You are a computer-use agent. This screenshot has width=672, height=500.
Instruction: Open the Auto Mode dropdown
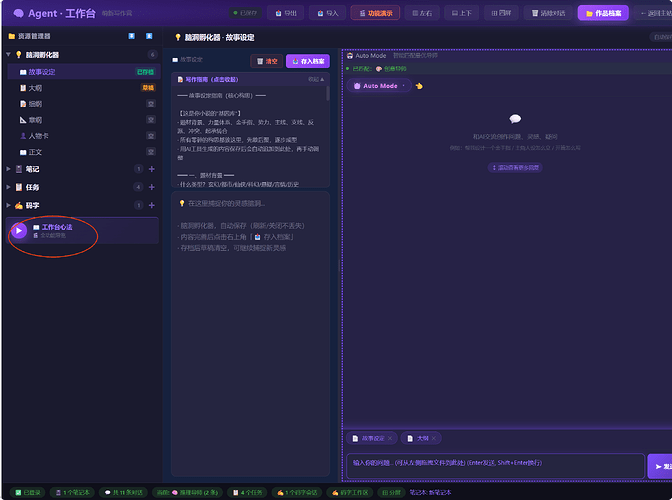pyautogui.click(x=379, y=86)
